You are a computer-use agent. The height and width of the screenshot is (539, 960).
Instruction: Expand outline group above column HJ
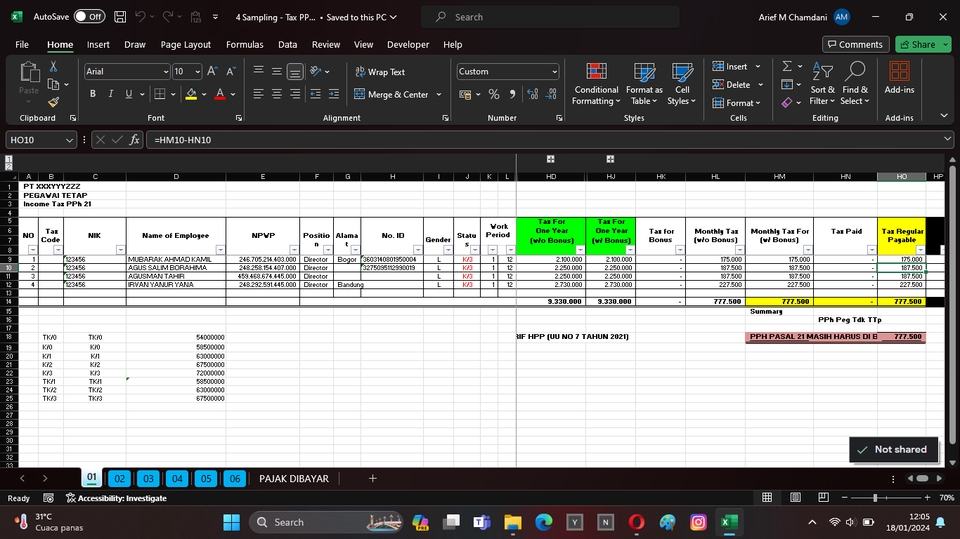pos(610,159)
